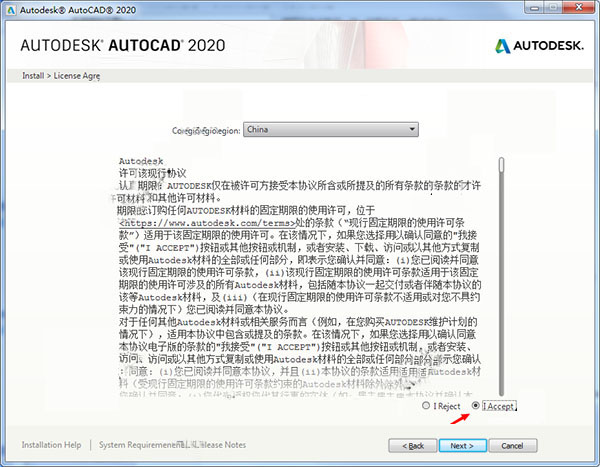Select the I Reject radio button
The image size is (600, 467).
tap(426, 405)
